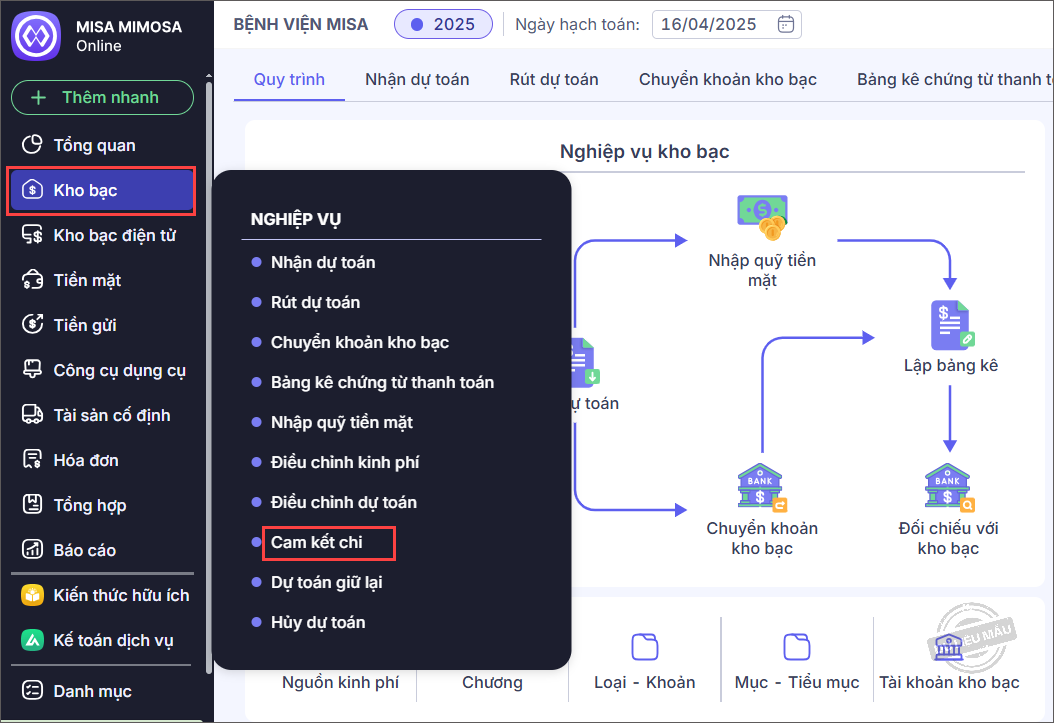
Task: Choose Dự toán giữ lại menu item
Action: tap(326, 582)
